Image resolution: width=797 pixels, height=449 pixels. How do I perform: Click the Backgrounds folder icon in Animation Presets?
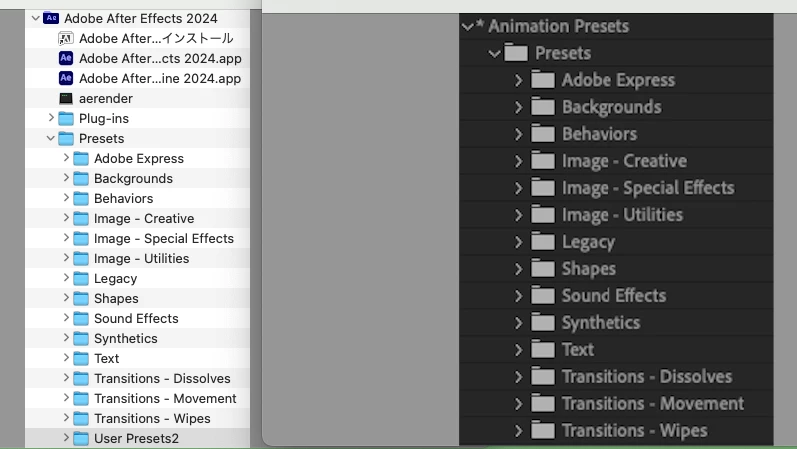(543, 107)
